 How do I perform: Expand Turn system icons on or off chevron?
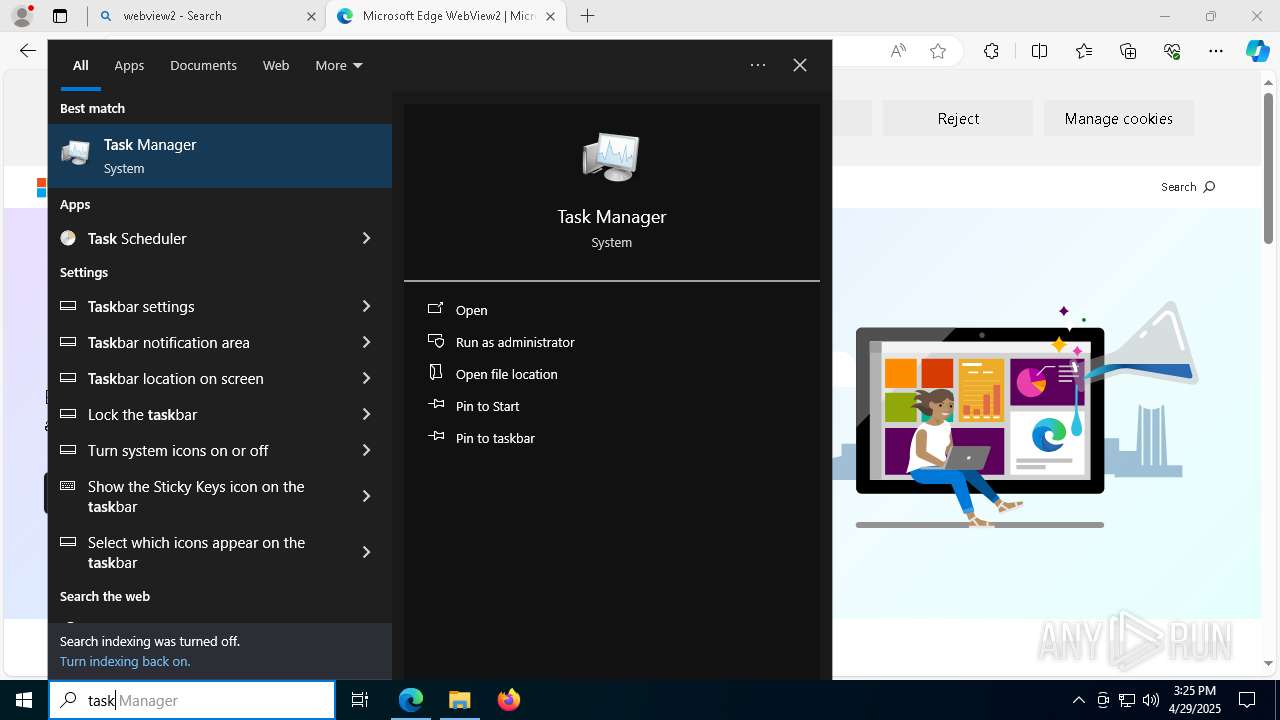pos(366,450)
